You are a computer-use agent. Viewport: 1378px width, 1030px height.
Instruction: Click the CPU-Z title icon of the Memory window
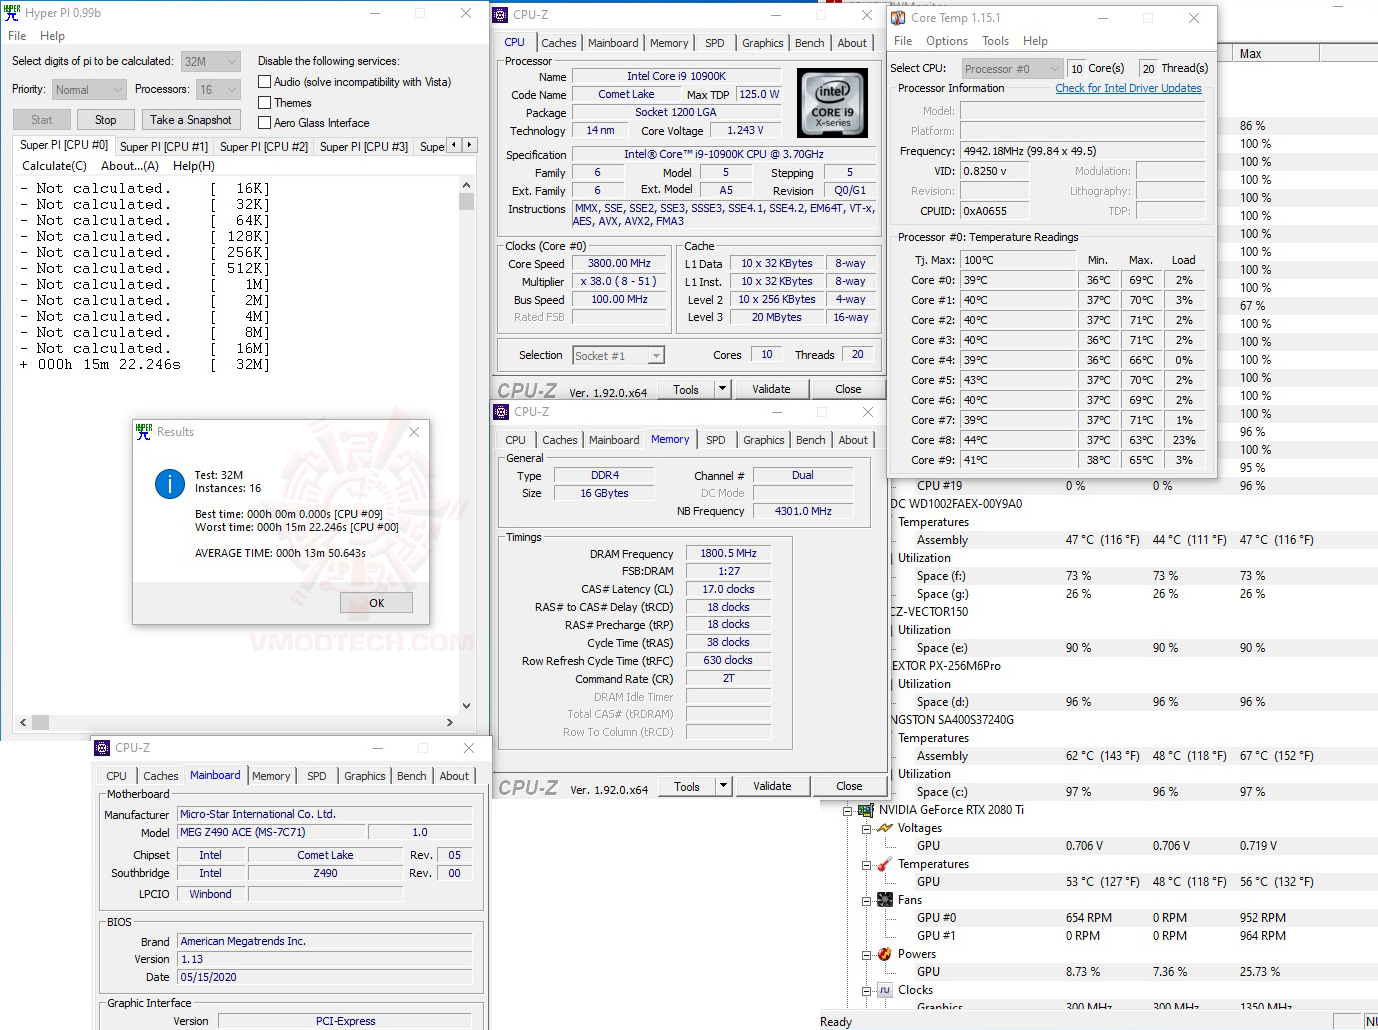click(501, 412)
